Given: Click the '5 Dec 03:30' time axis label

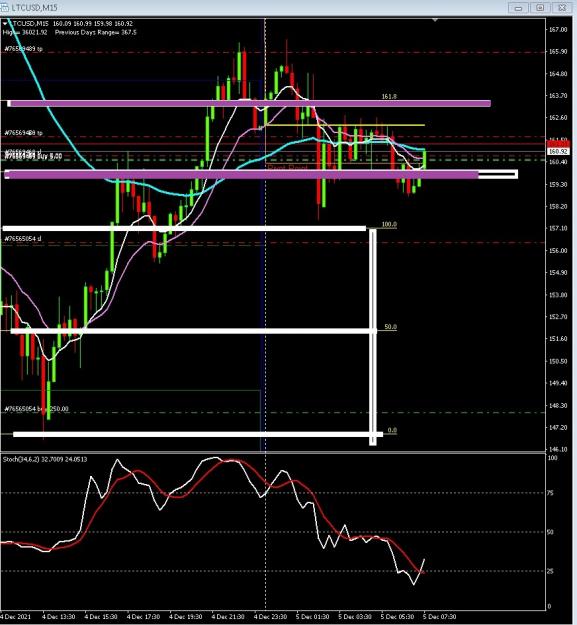Looking at the screenshot, I should [355, 617].
